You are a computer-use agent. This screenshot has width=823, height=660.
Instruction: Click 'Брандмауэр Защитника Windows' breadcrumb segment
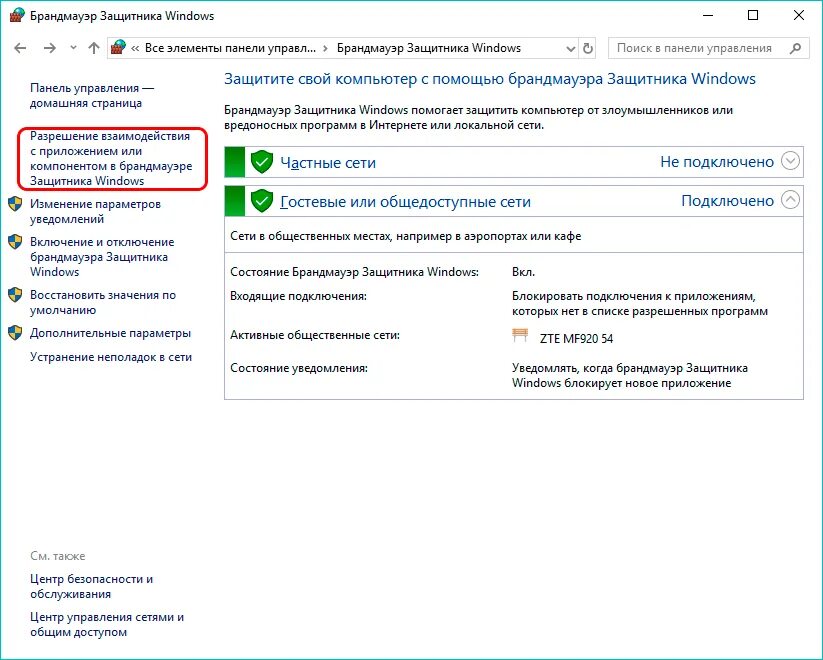coord(429,48)
